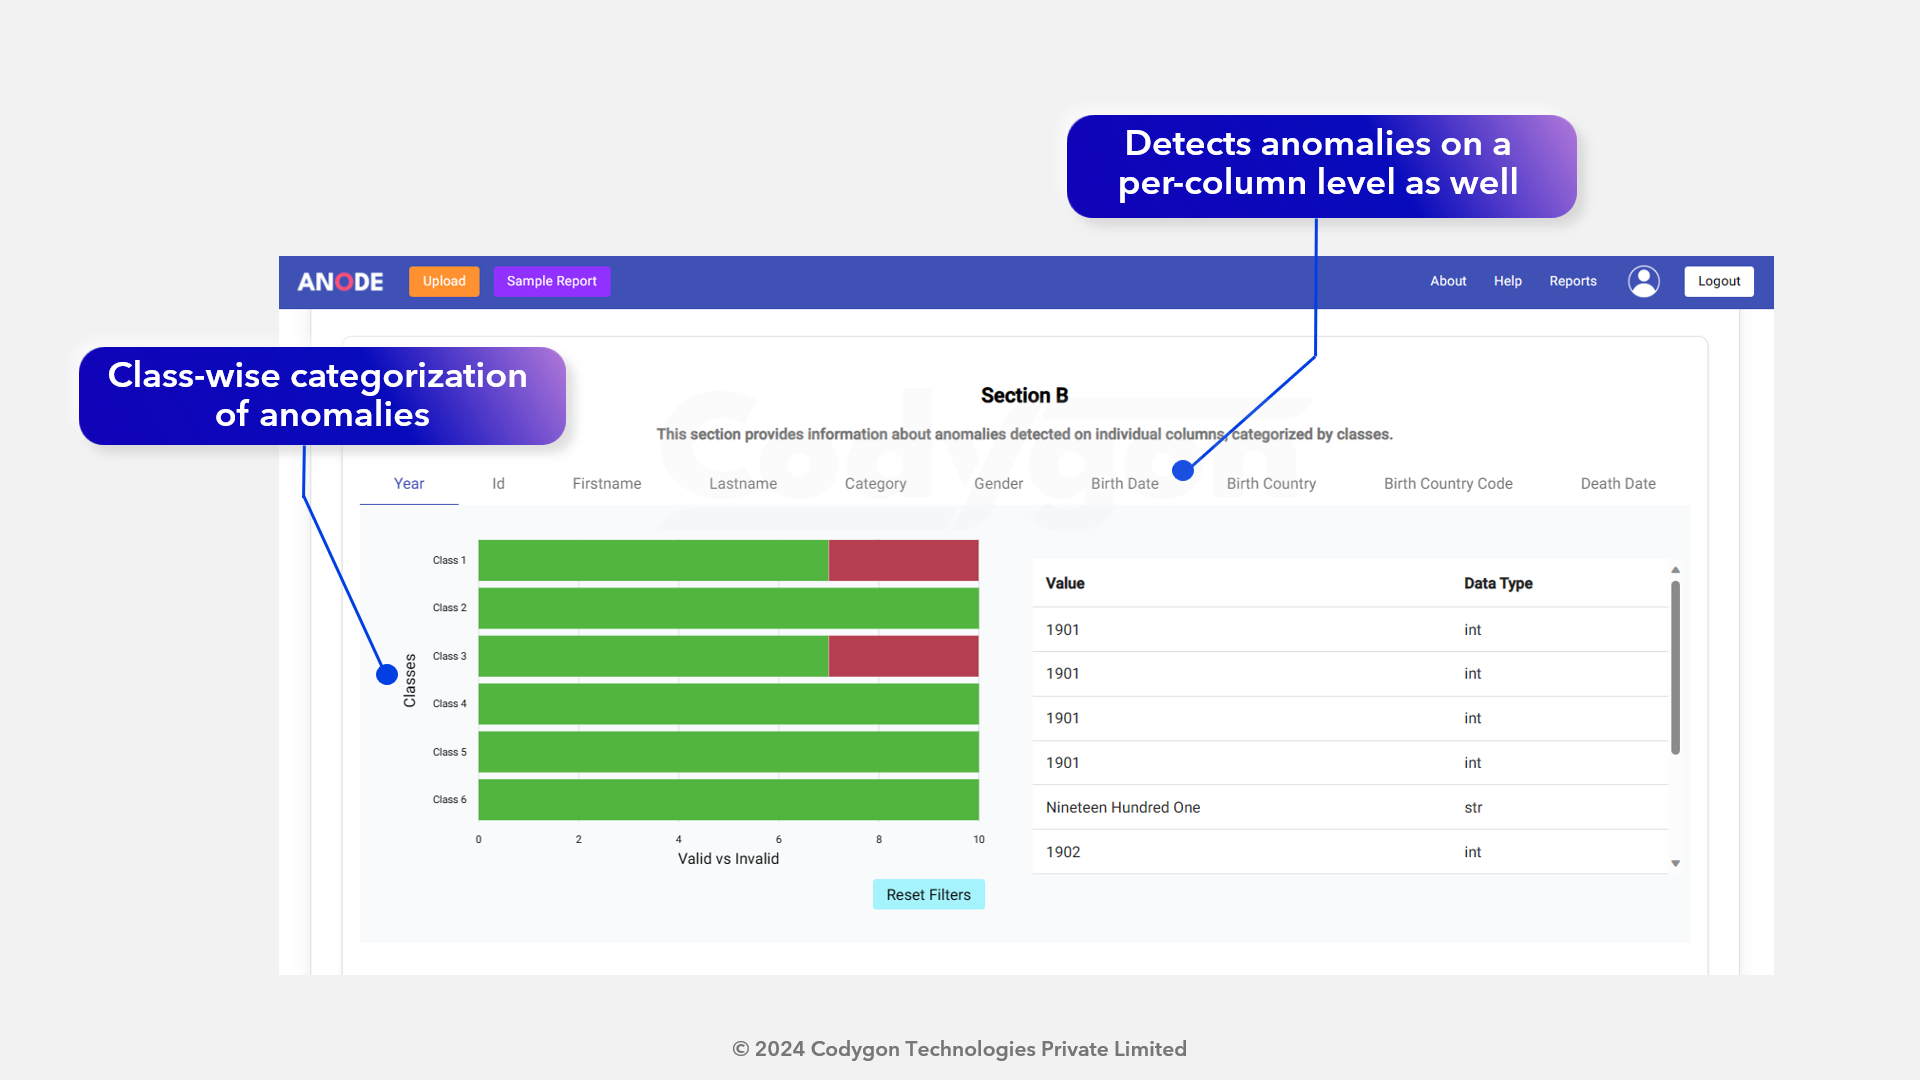Switch to the Gender tab

[x=998, y=484]
